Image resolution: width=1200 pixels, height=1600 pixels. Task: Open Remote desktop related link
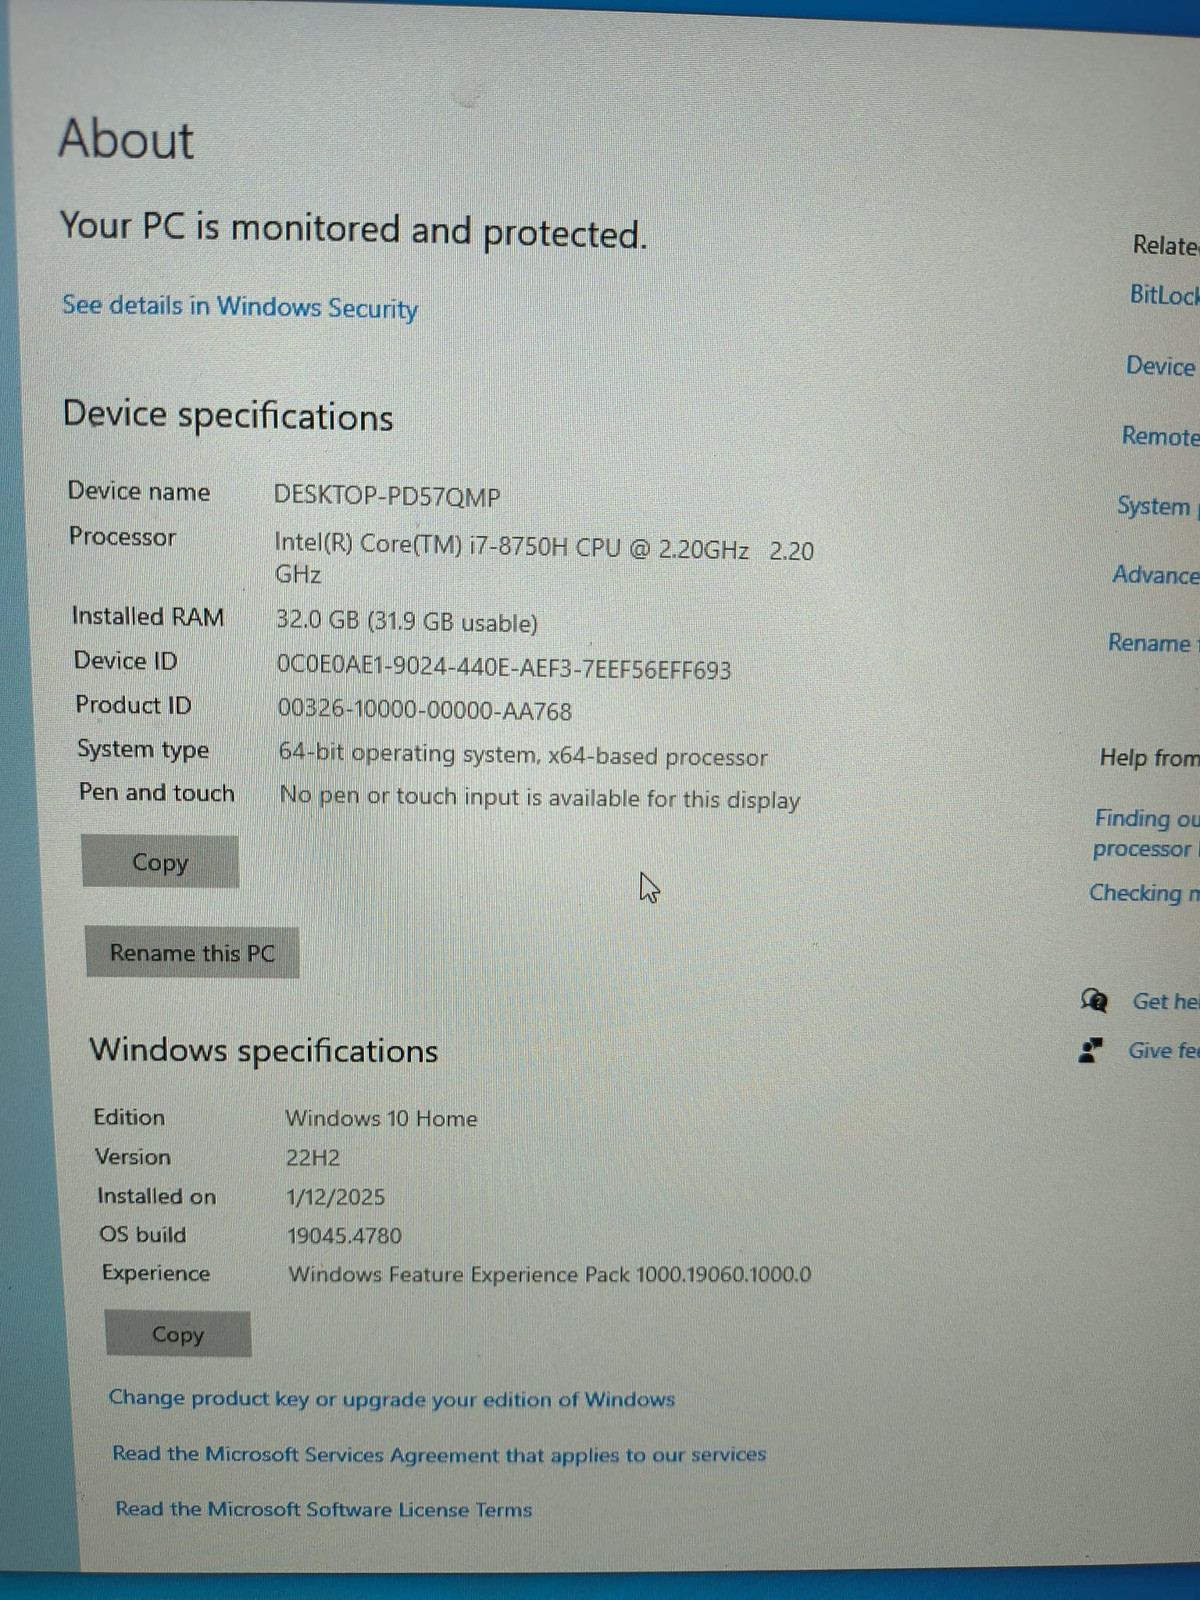[1160, 436]
